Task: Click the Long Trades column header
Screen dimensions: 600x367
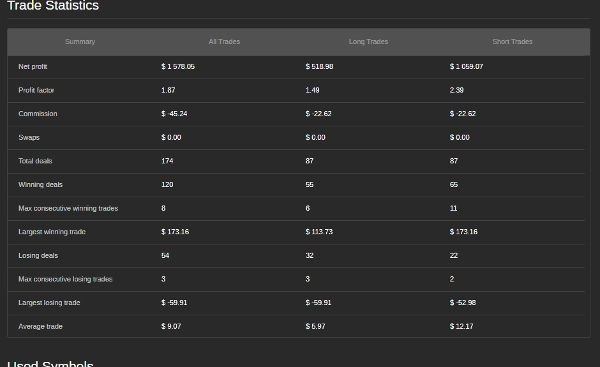Action: (368, 42)
